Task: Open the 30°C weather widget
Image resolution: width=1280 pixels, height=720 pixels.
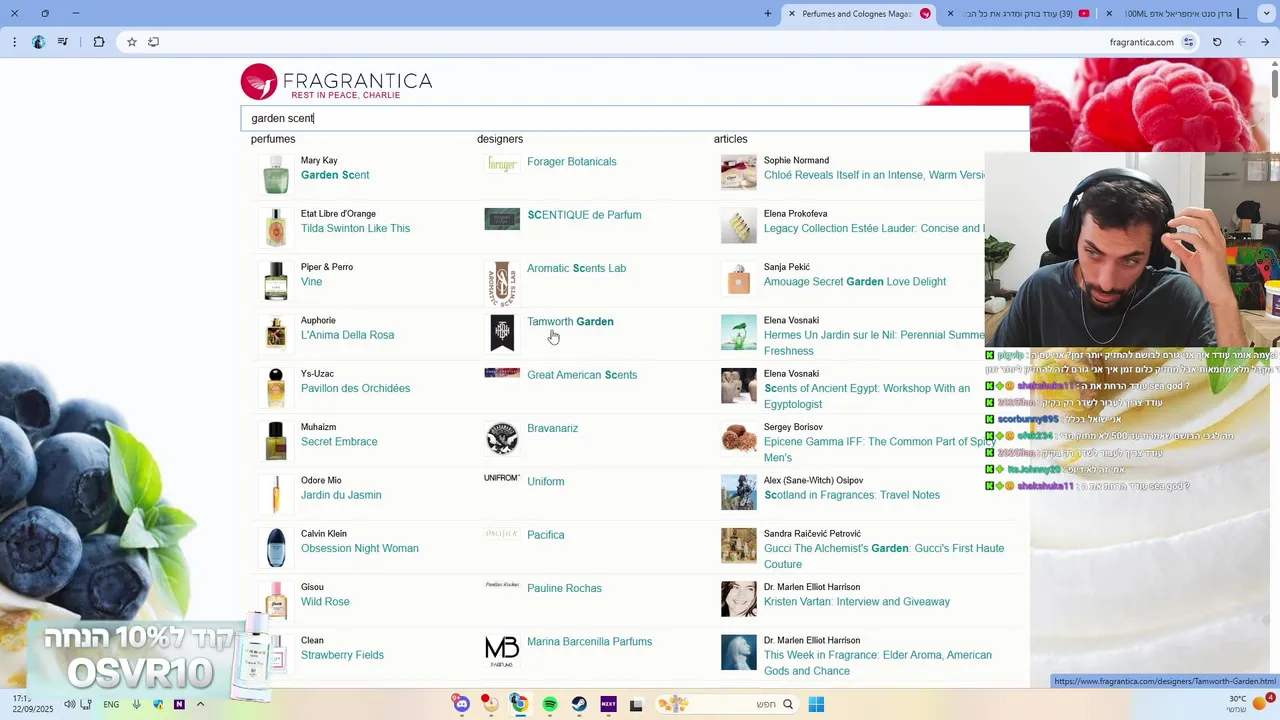Action: click(x=1245, y=704)
